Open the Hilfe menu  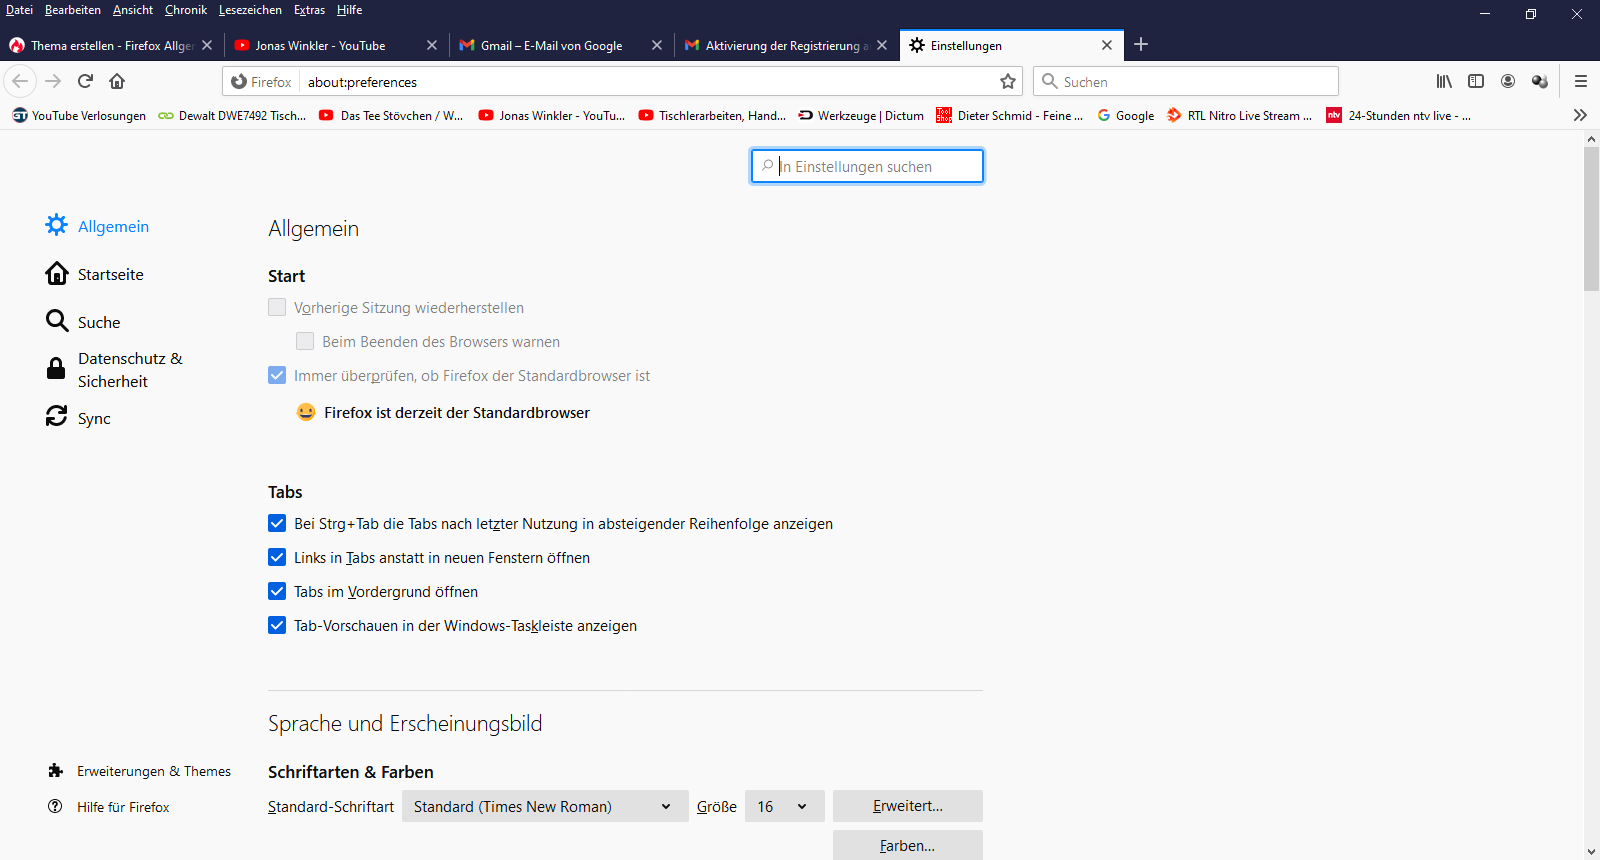coord(349,10)
